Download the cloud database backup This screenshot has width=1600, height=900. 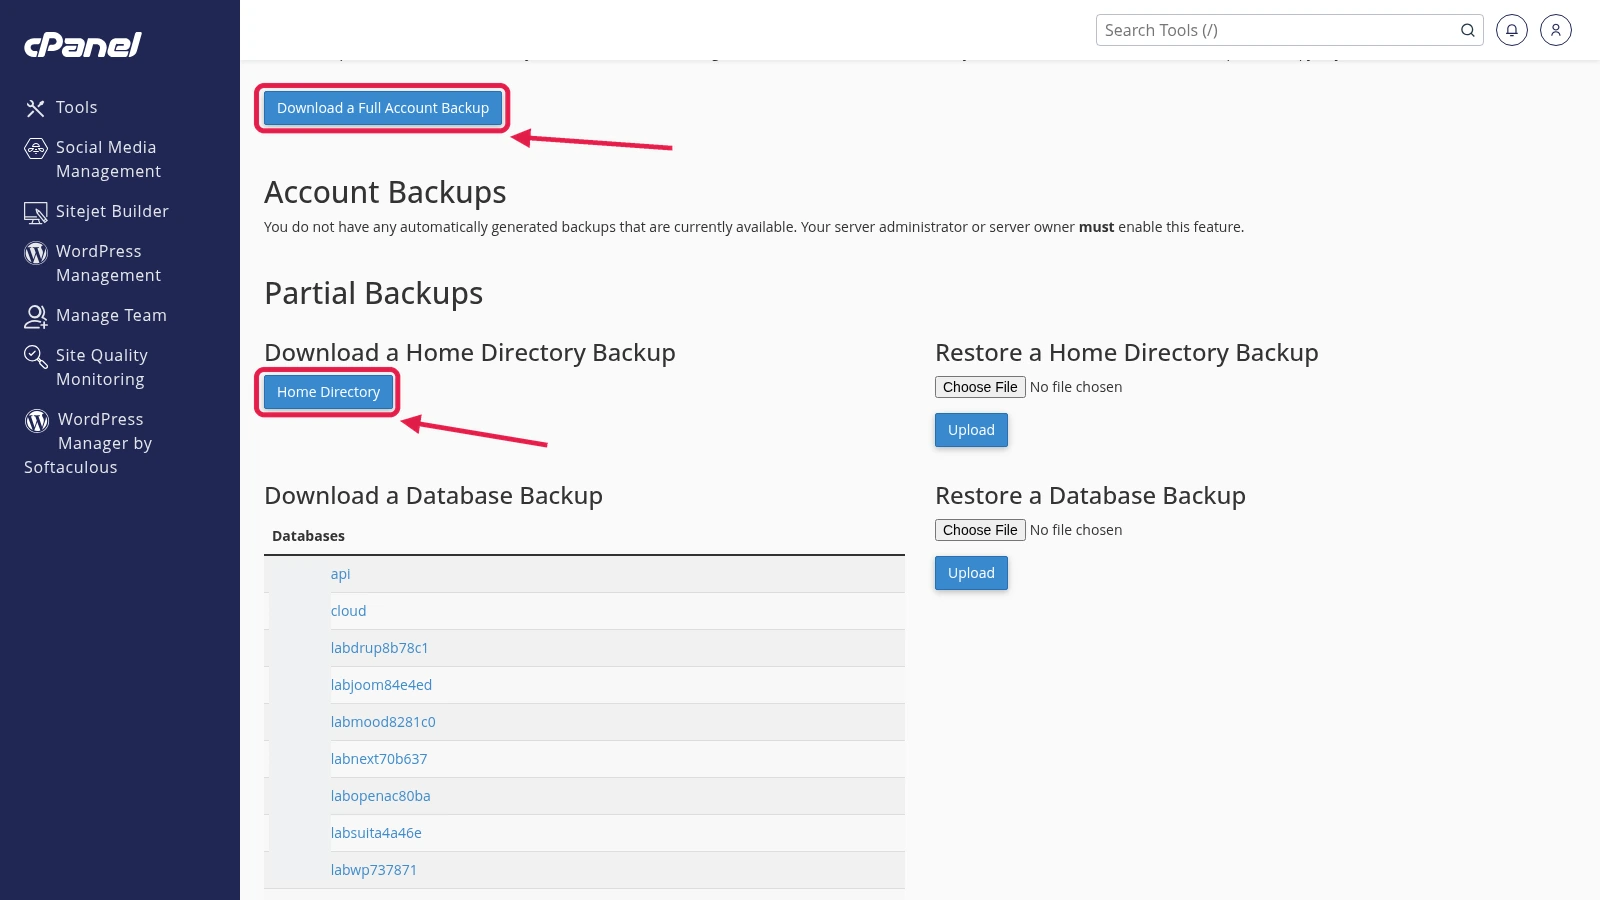coord(348,611)
